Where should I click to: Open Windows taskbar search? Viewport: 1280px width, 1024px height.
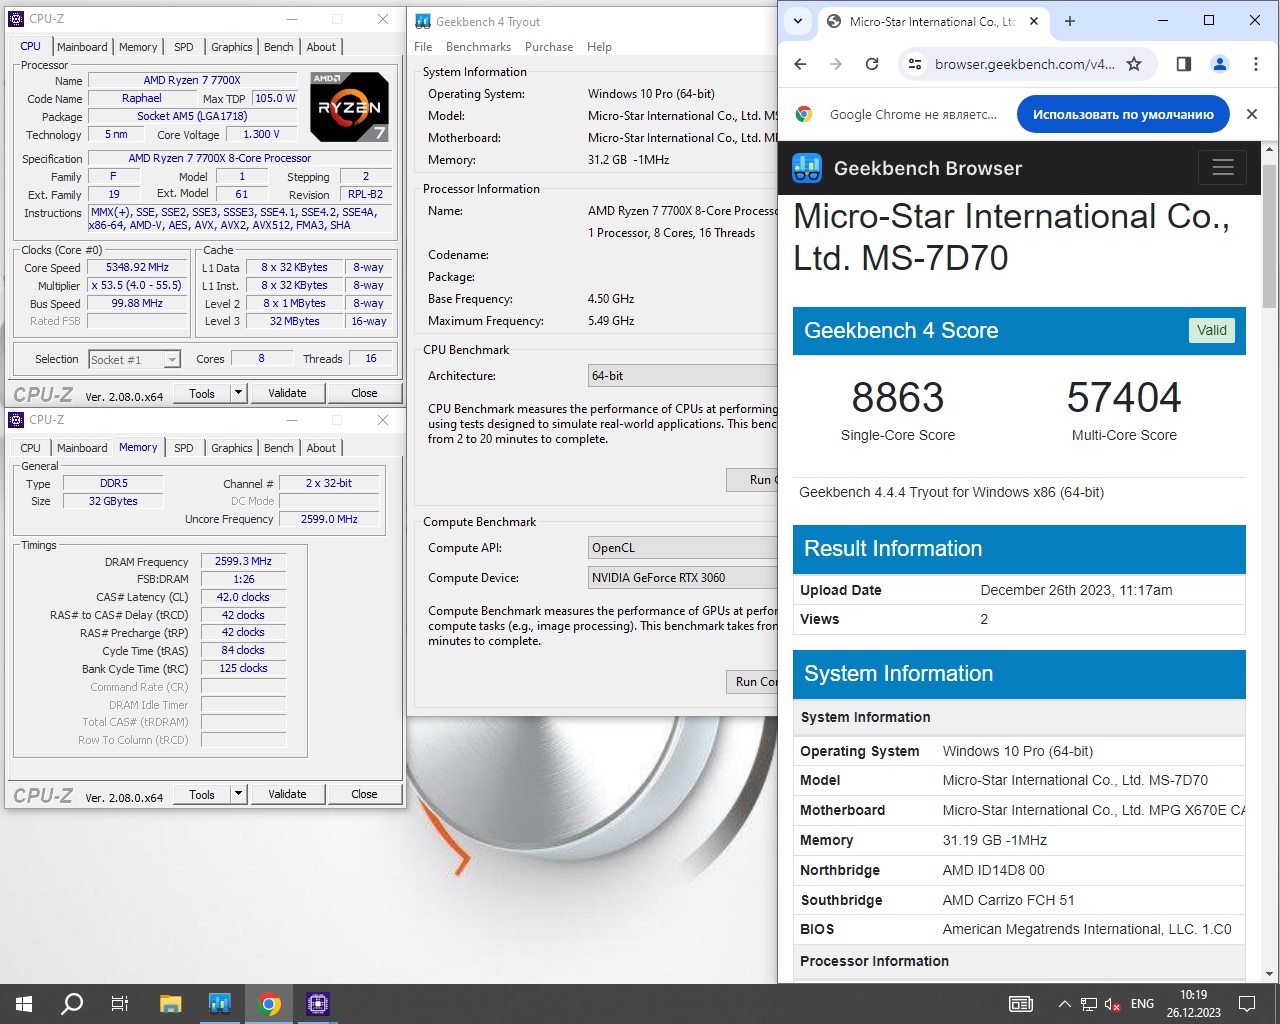pos(72,1004)
